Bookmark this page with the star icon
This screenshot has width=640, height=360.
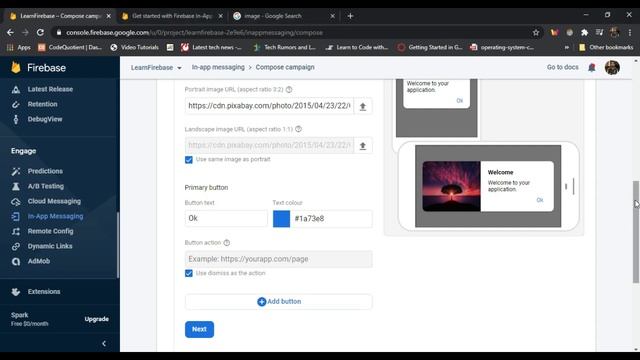536,32
